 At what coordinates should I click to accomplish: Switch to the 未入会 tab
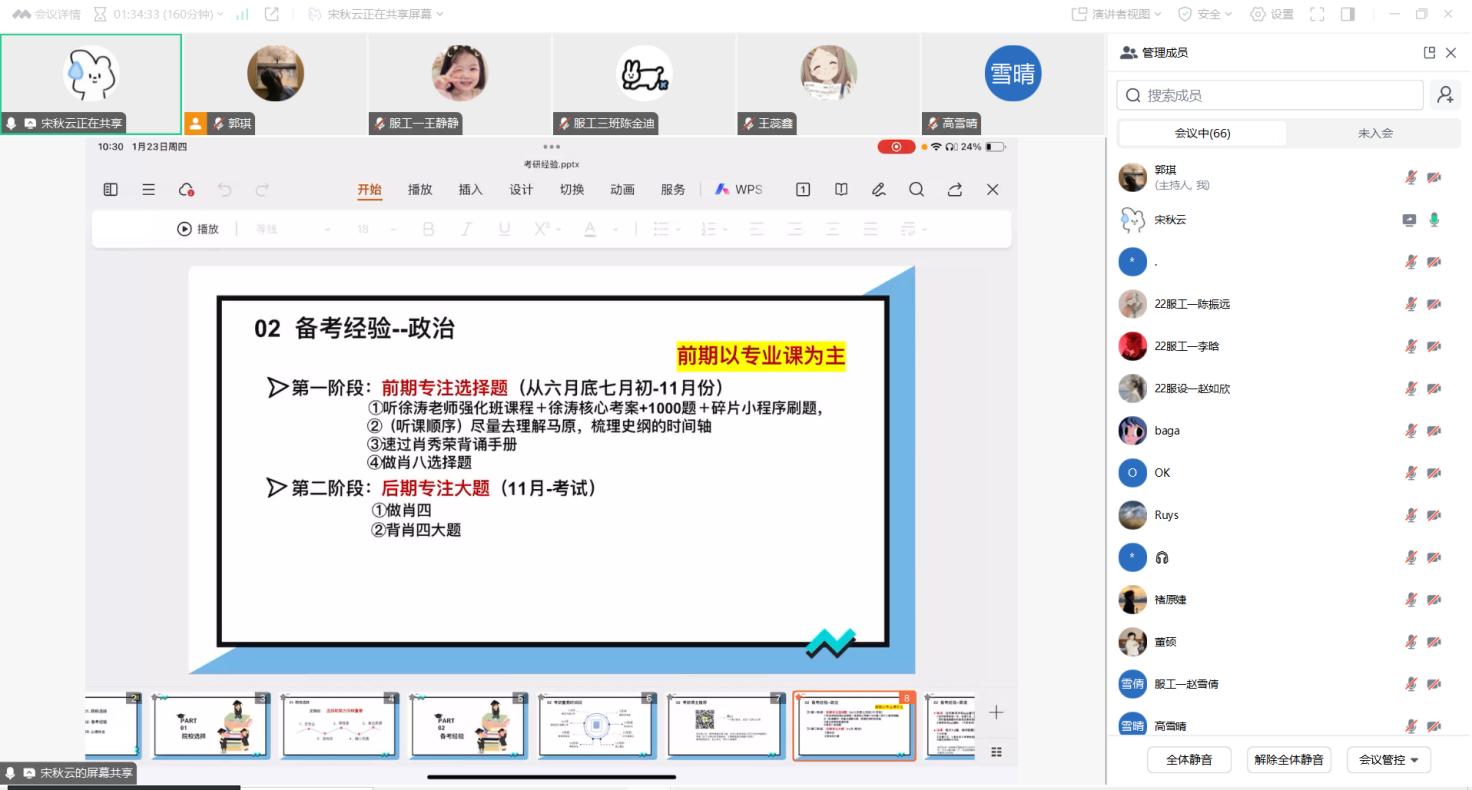(x=1374, y=133)
